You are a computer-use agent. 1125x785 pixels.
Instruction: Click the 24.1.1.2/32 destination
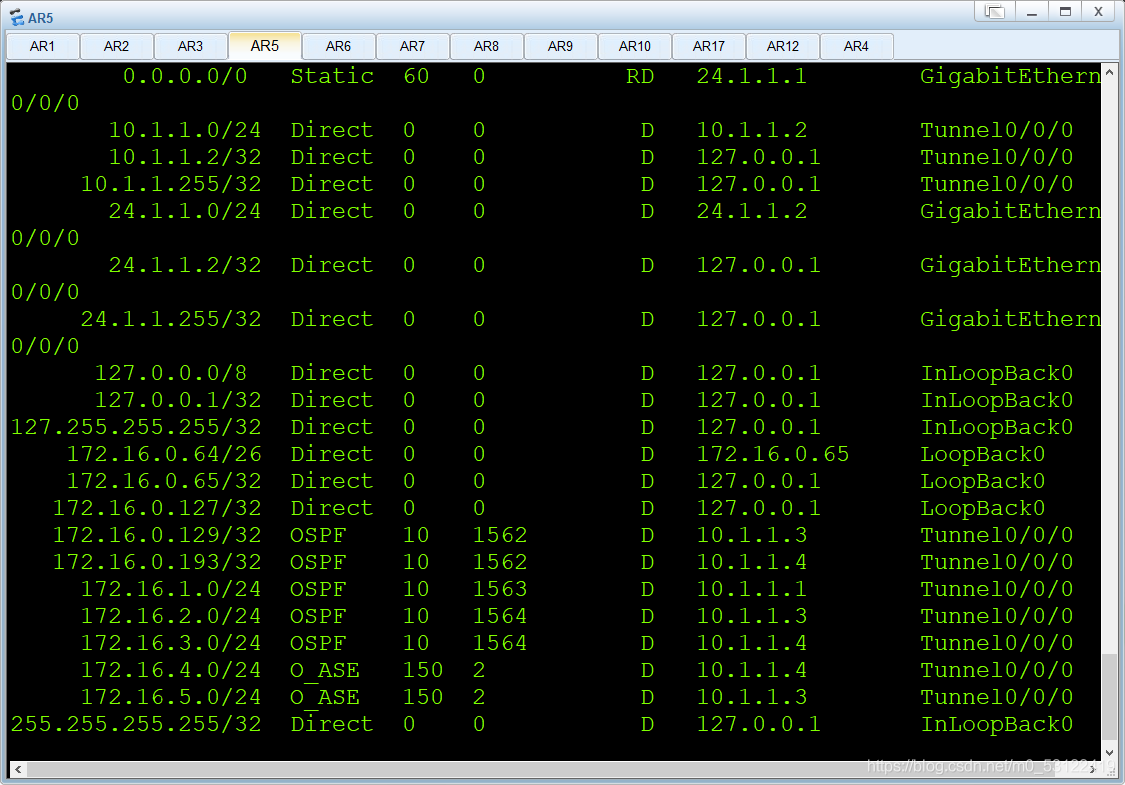(184, 265)
